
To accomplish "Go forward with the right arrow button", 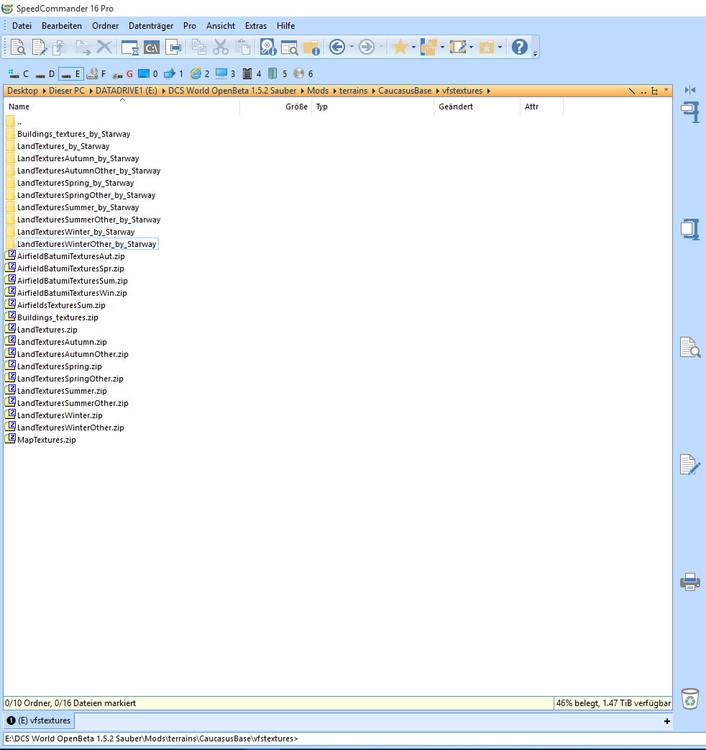I will coord(366,47).
